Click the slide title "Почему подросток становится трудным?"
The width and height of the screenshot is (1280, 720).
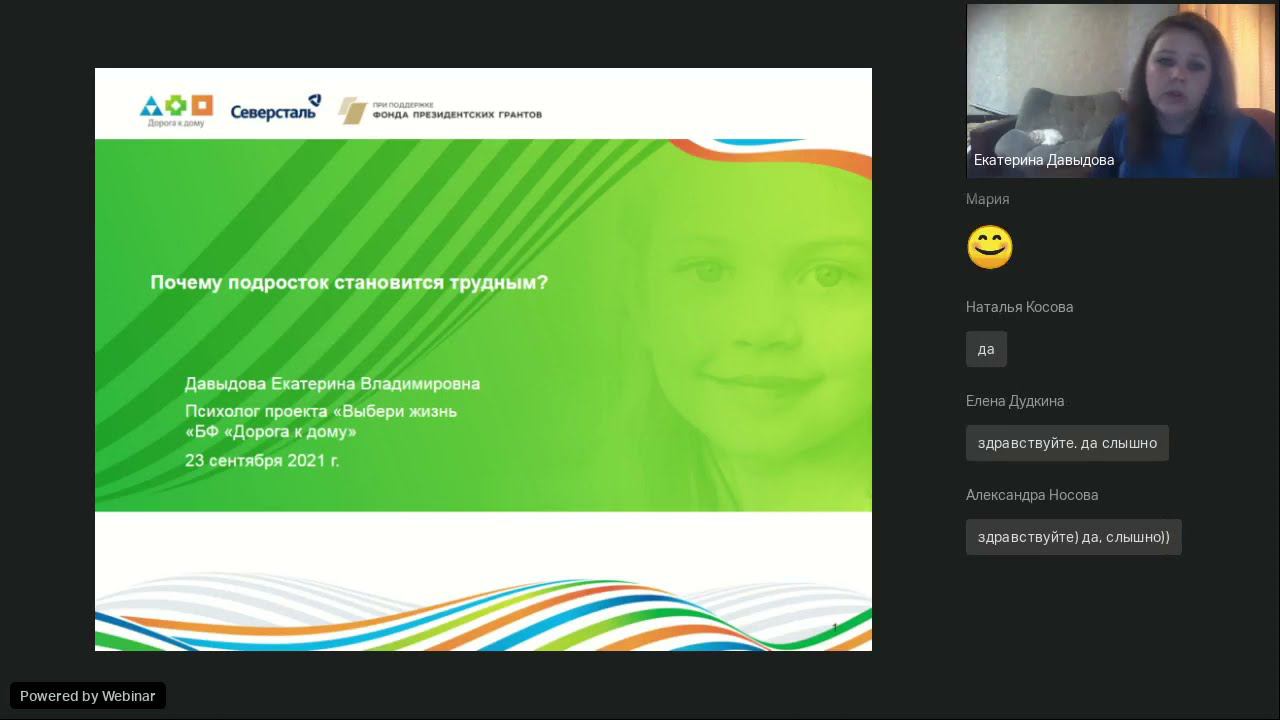pyautogui.click(x=349, y=283)
